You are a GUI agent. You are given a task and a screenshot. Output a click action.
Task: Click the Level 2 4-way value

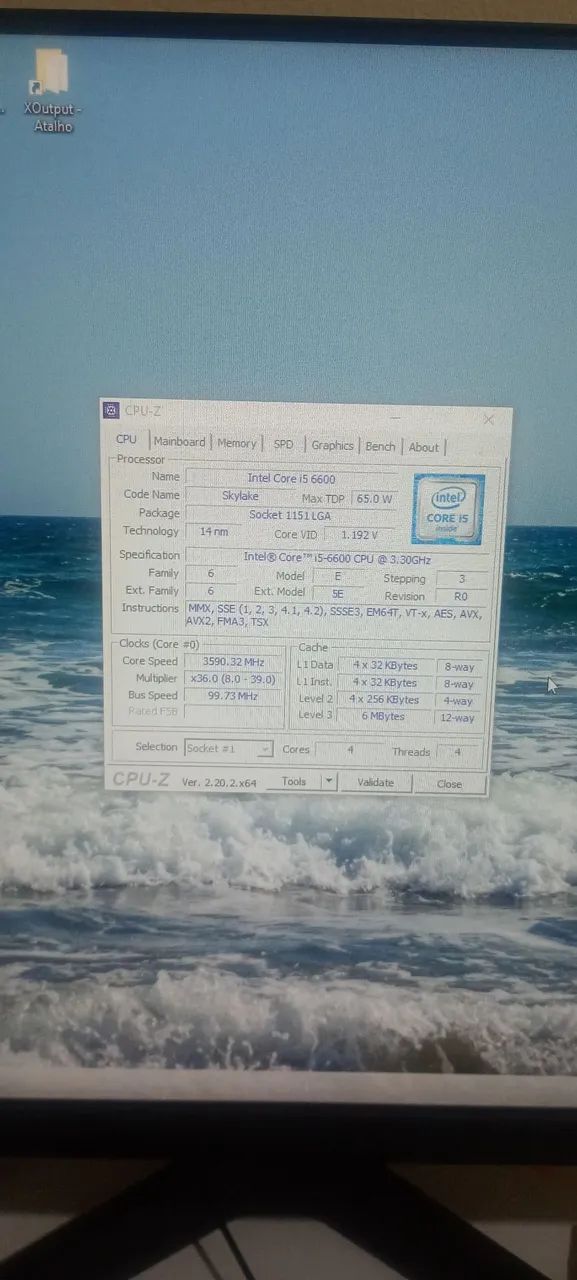point(458,701)
